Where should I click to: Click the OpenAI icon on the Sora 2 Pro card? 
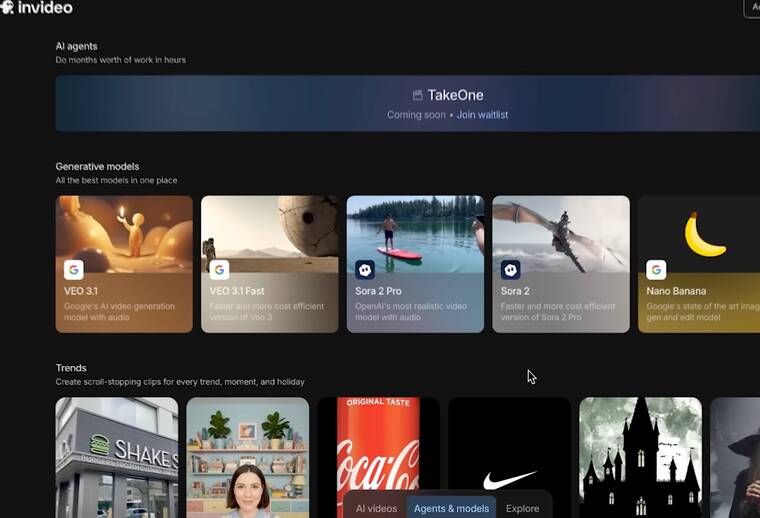click(x=365, y=270)
